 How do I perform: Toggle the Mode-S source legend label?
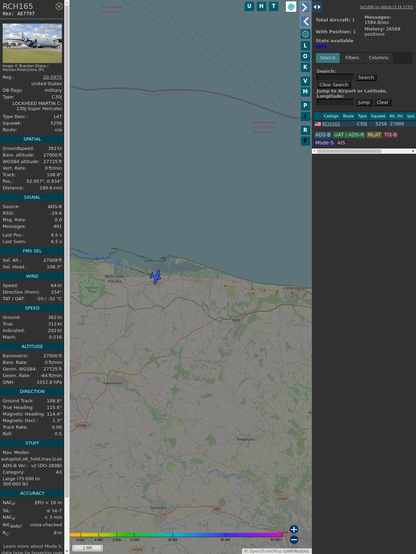pyautogui.click(x=324, y=143)
